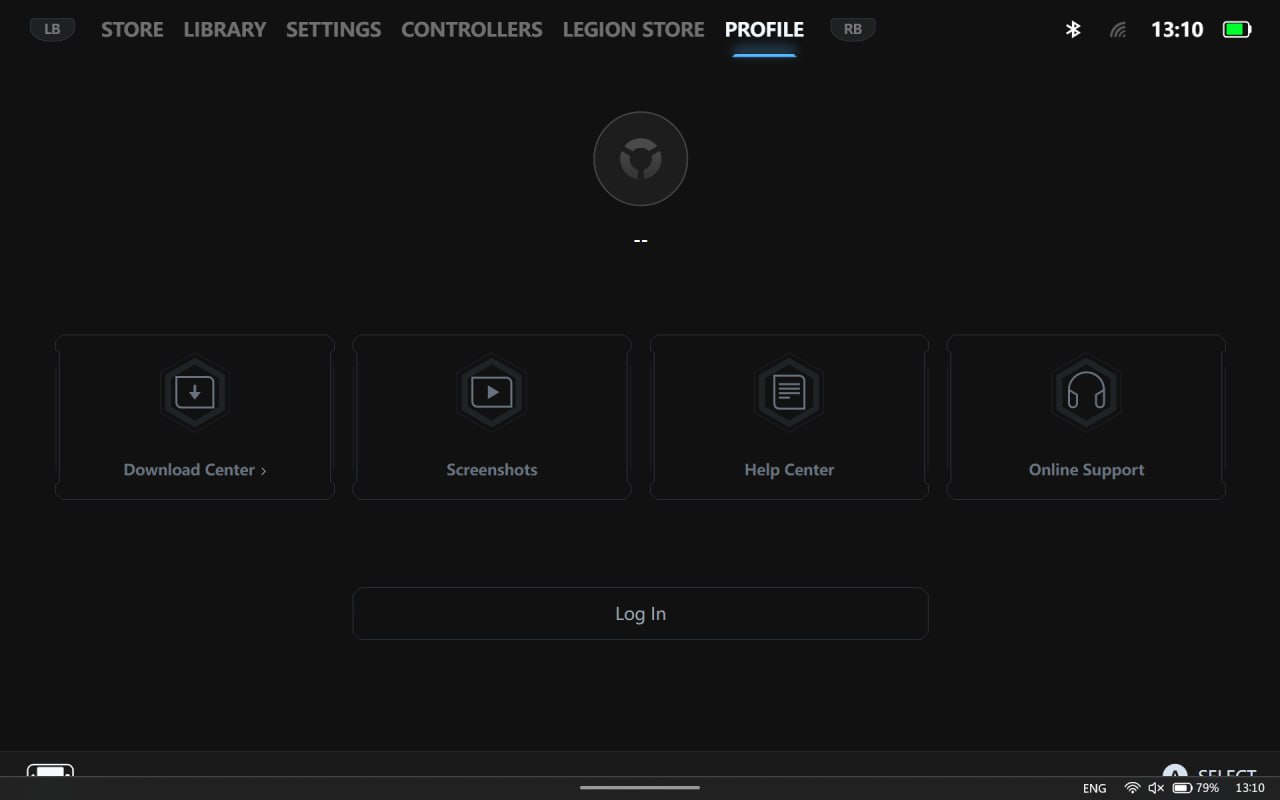Screen dimensions: 1280x800
Task: Click the Download Center download icon
Action: click(195, 392)
